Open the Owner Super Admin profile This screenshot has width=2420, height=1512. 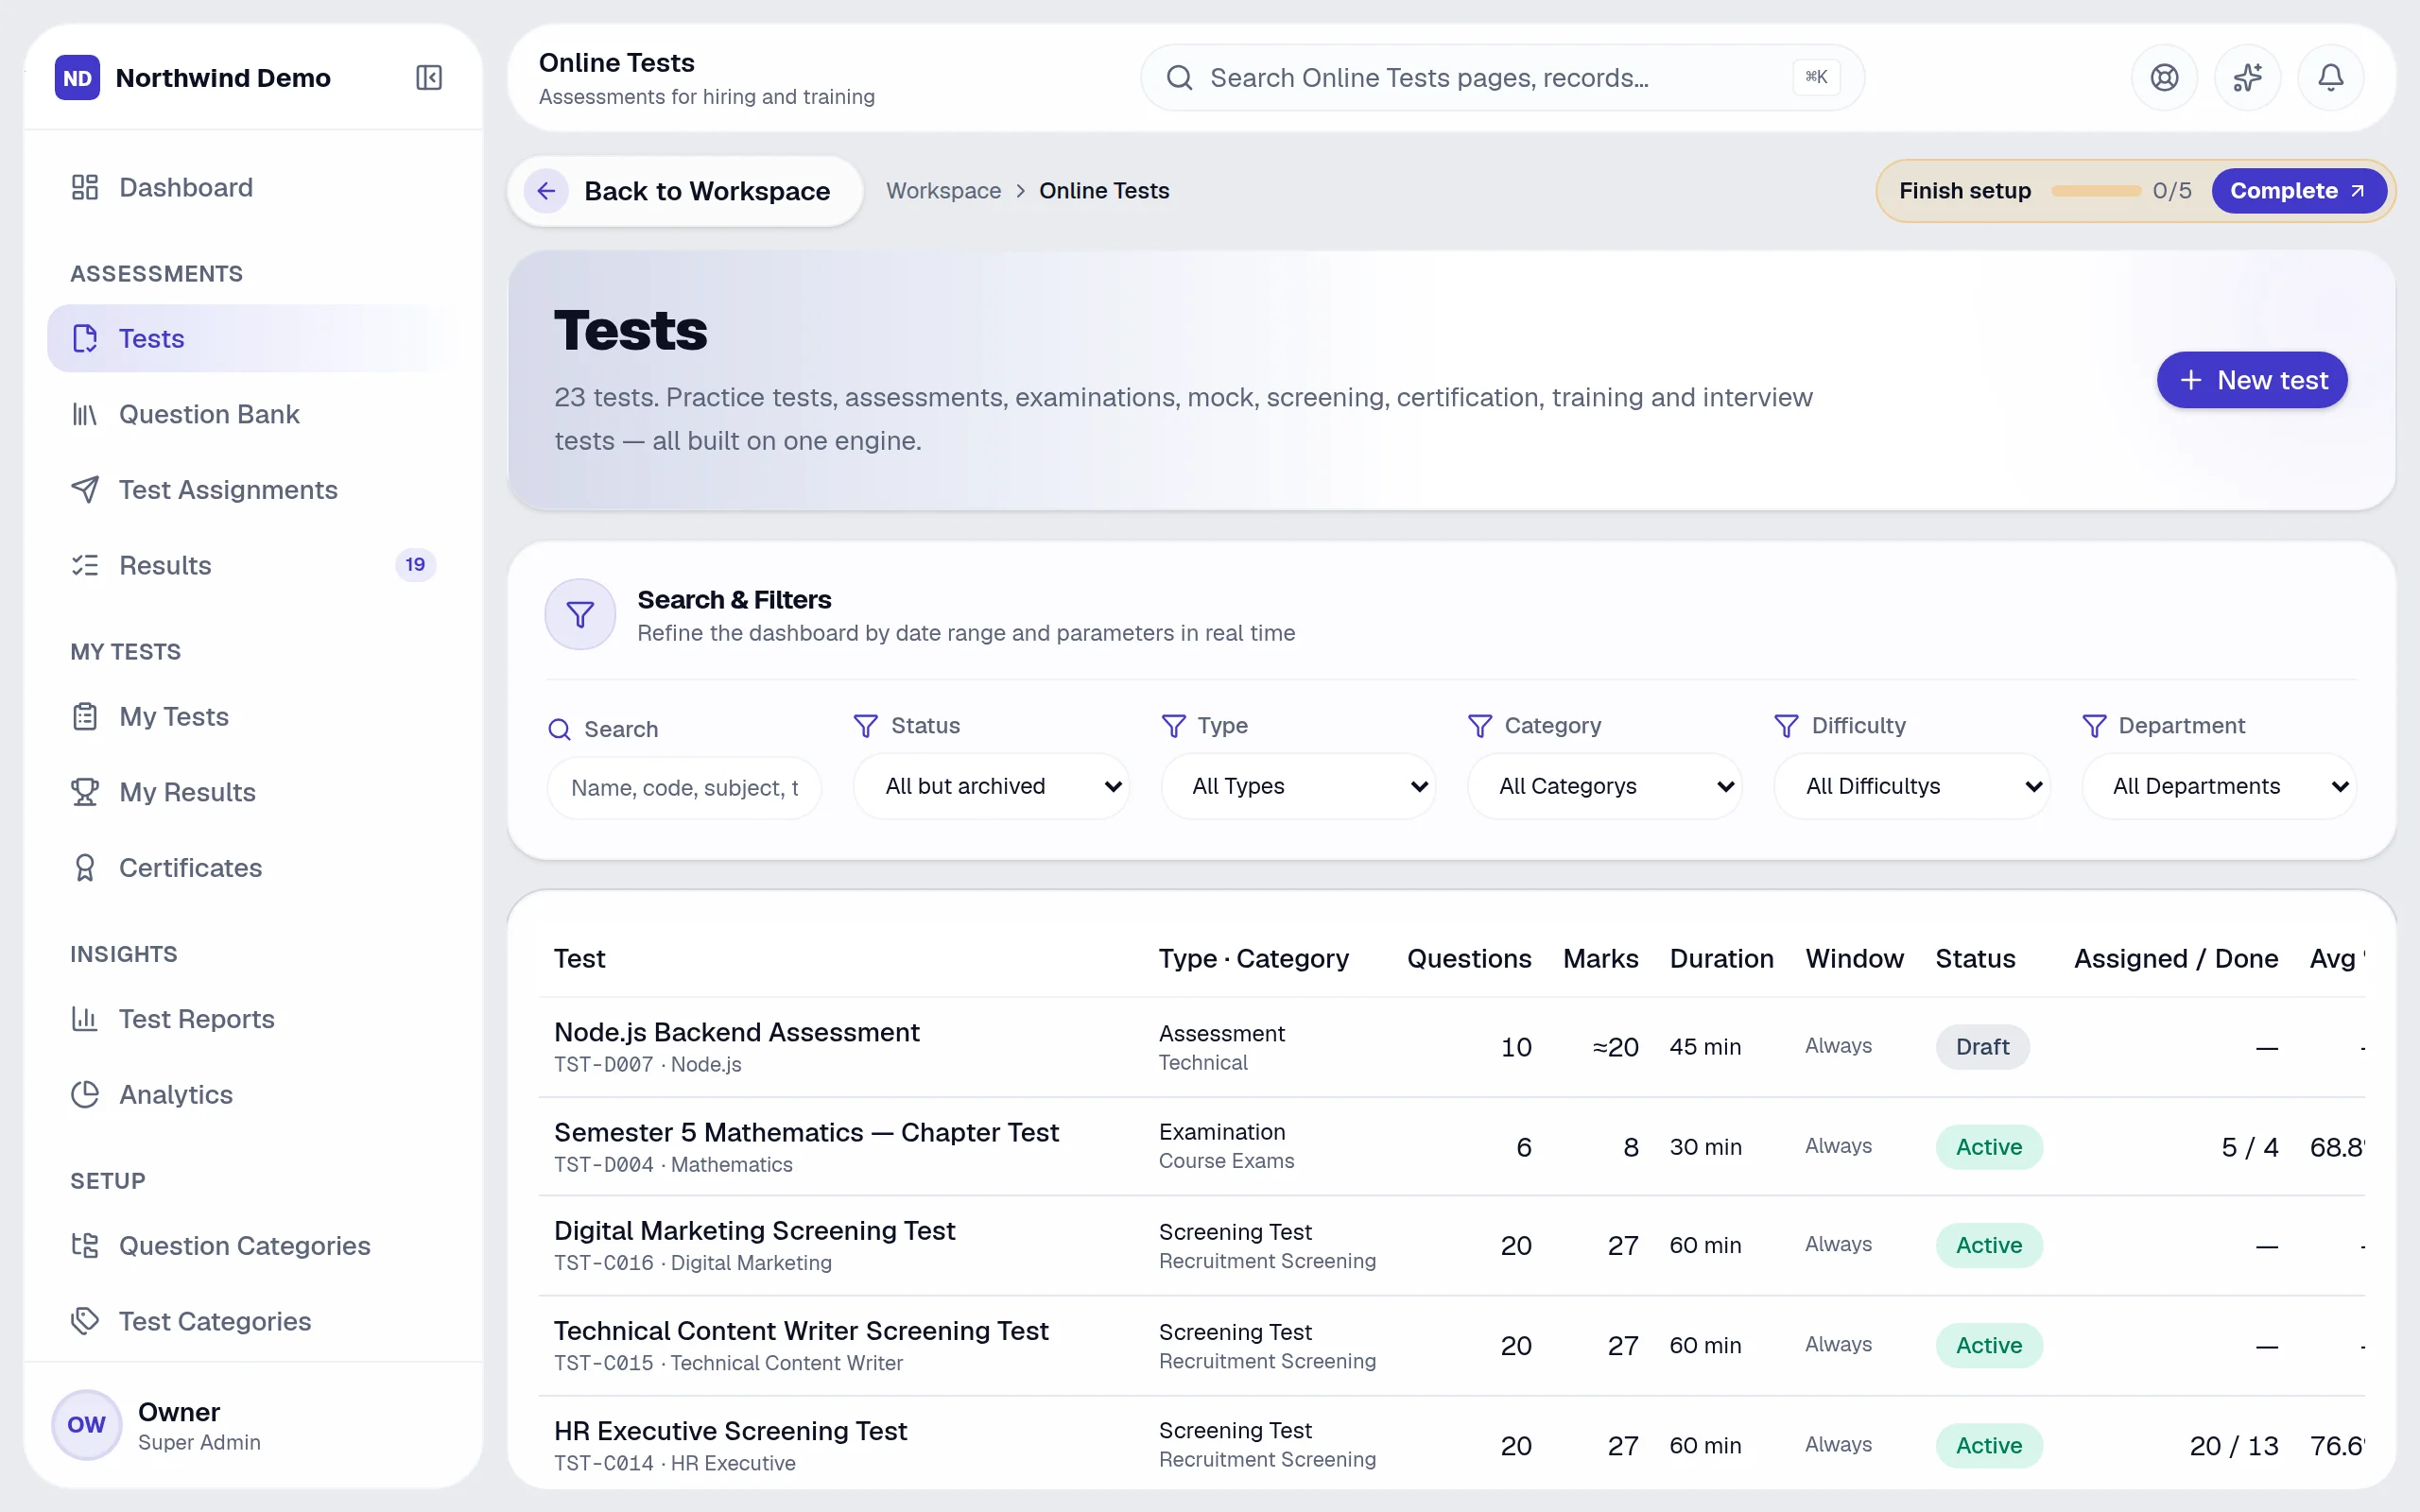(x=252, y=1425)
